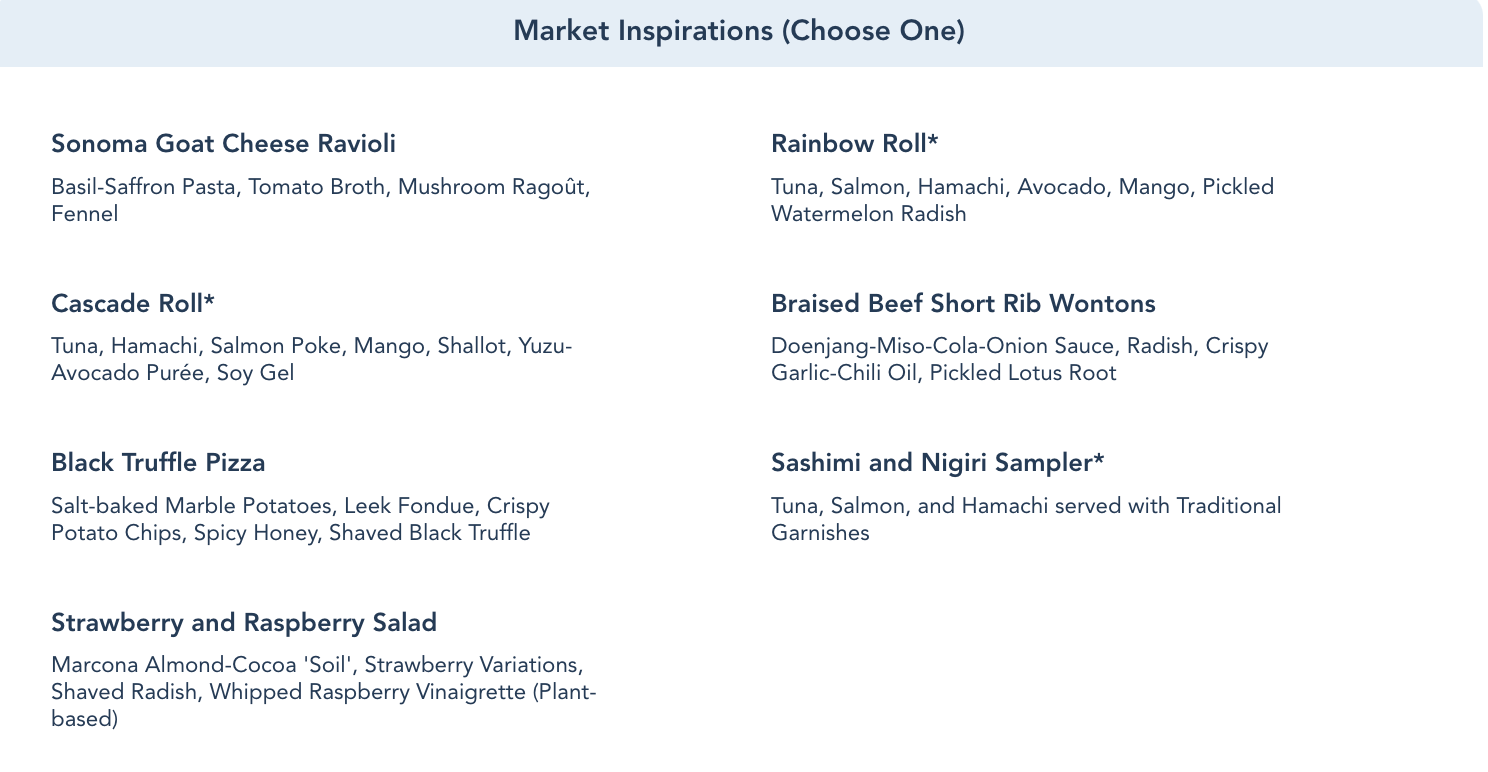Select the Black Truffle Pizza title
Screen dimensions: 1488x772
[158, 463]
